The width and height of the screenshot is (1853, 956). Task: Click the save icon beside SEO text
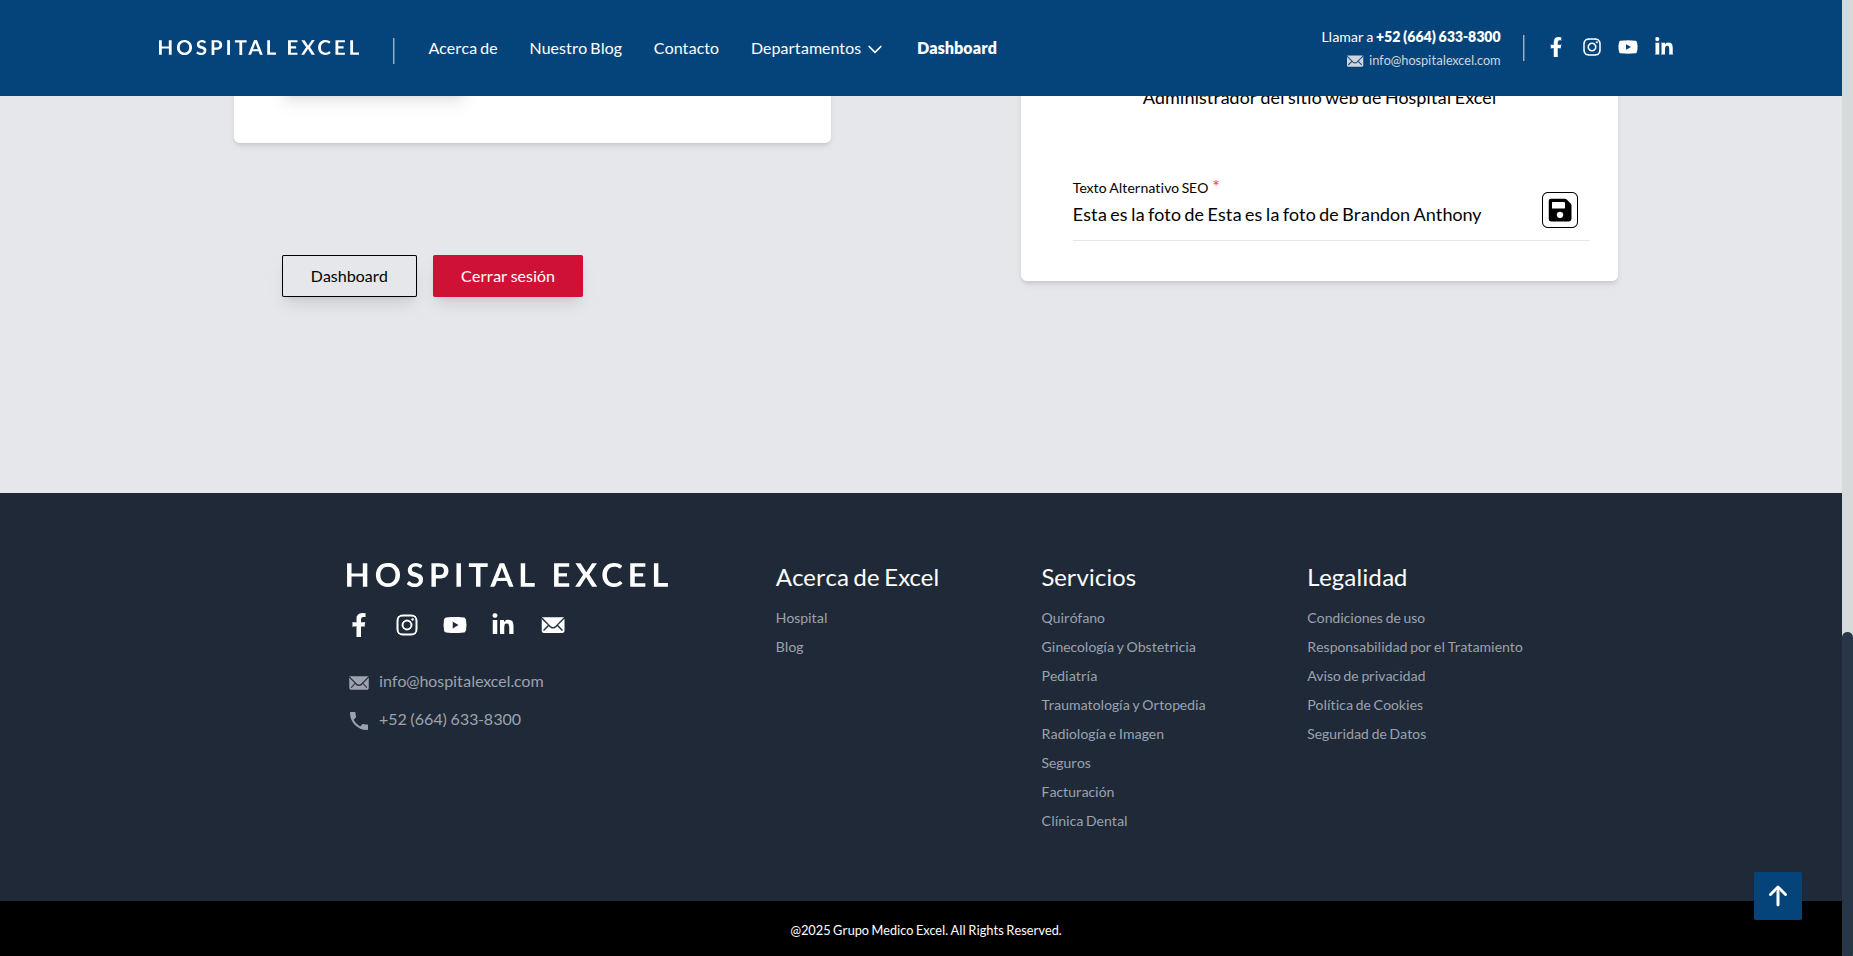click(x=1559, y=210)
